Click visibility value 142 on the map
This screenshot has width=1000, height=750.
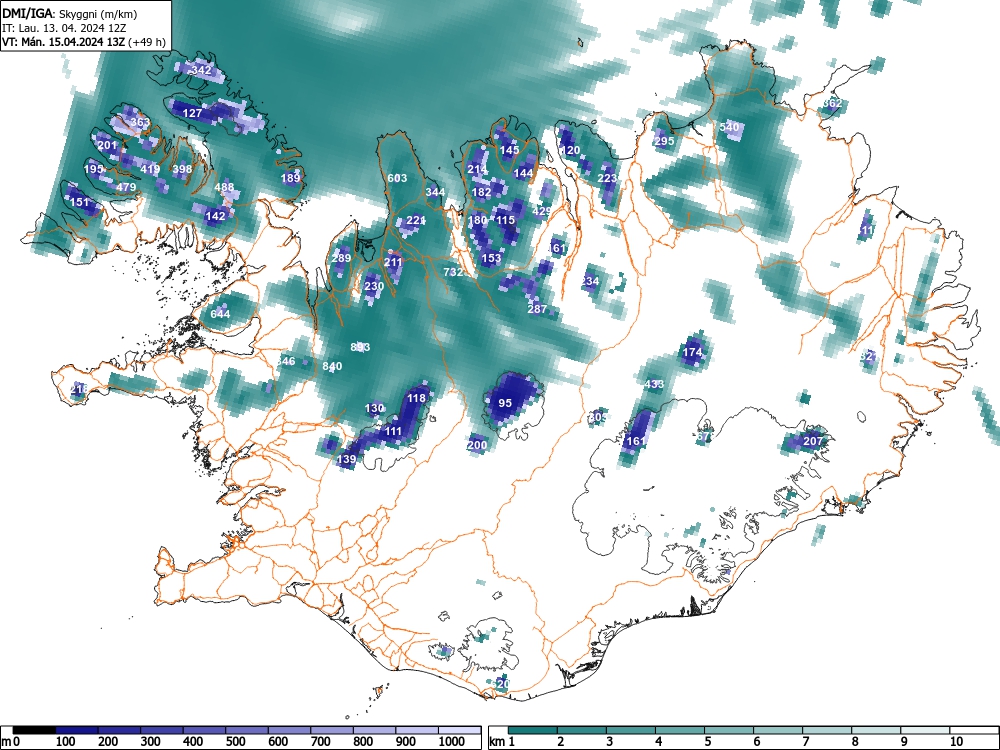(216, 216)
